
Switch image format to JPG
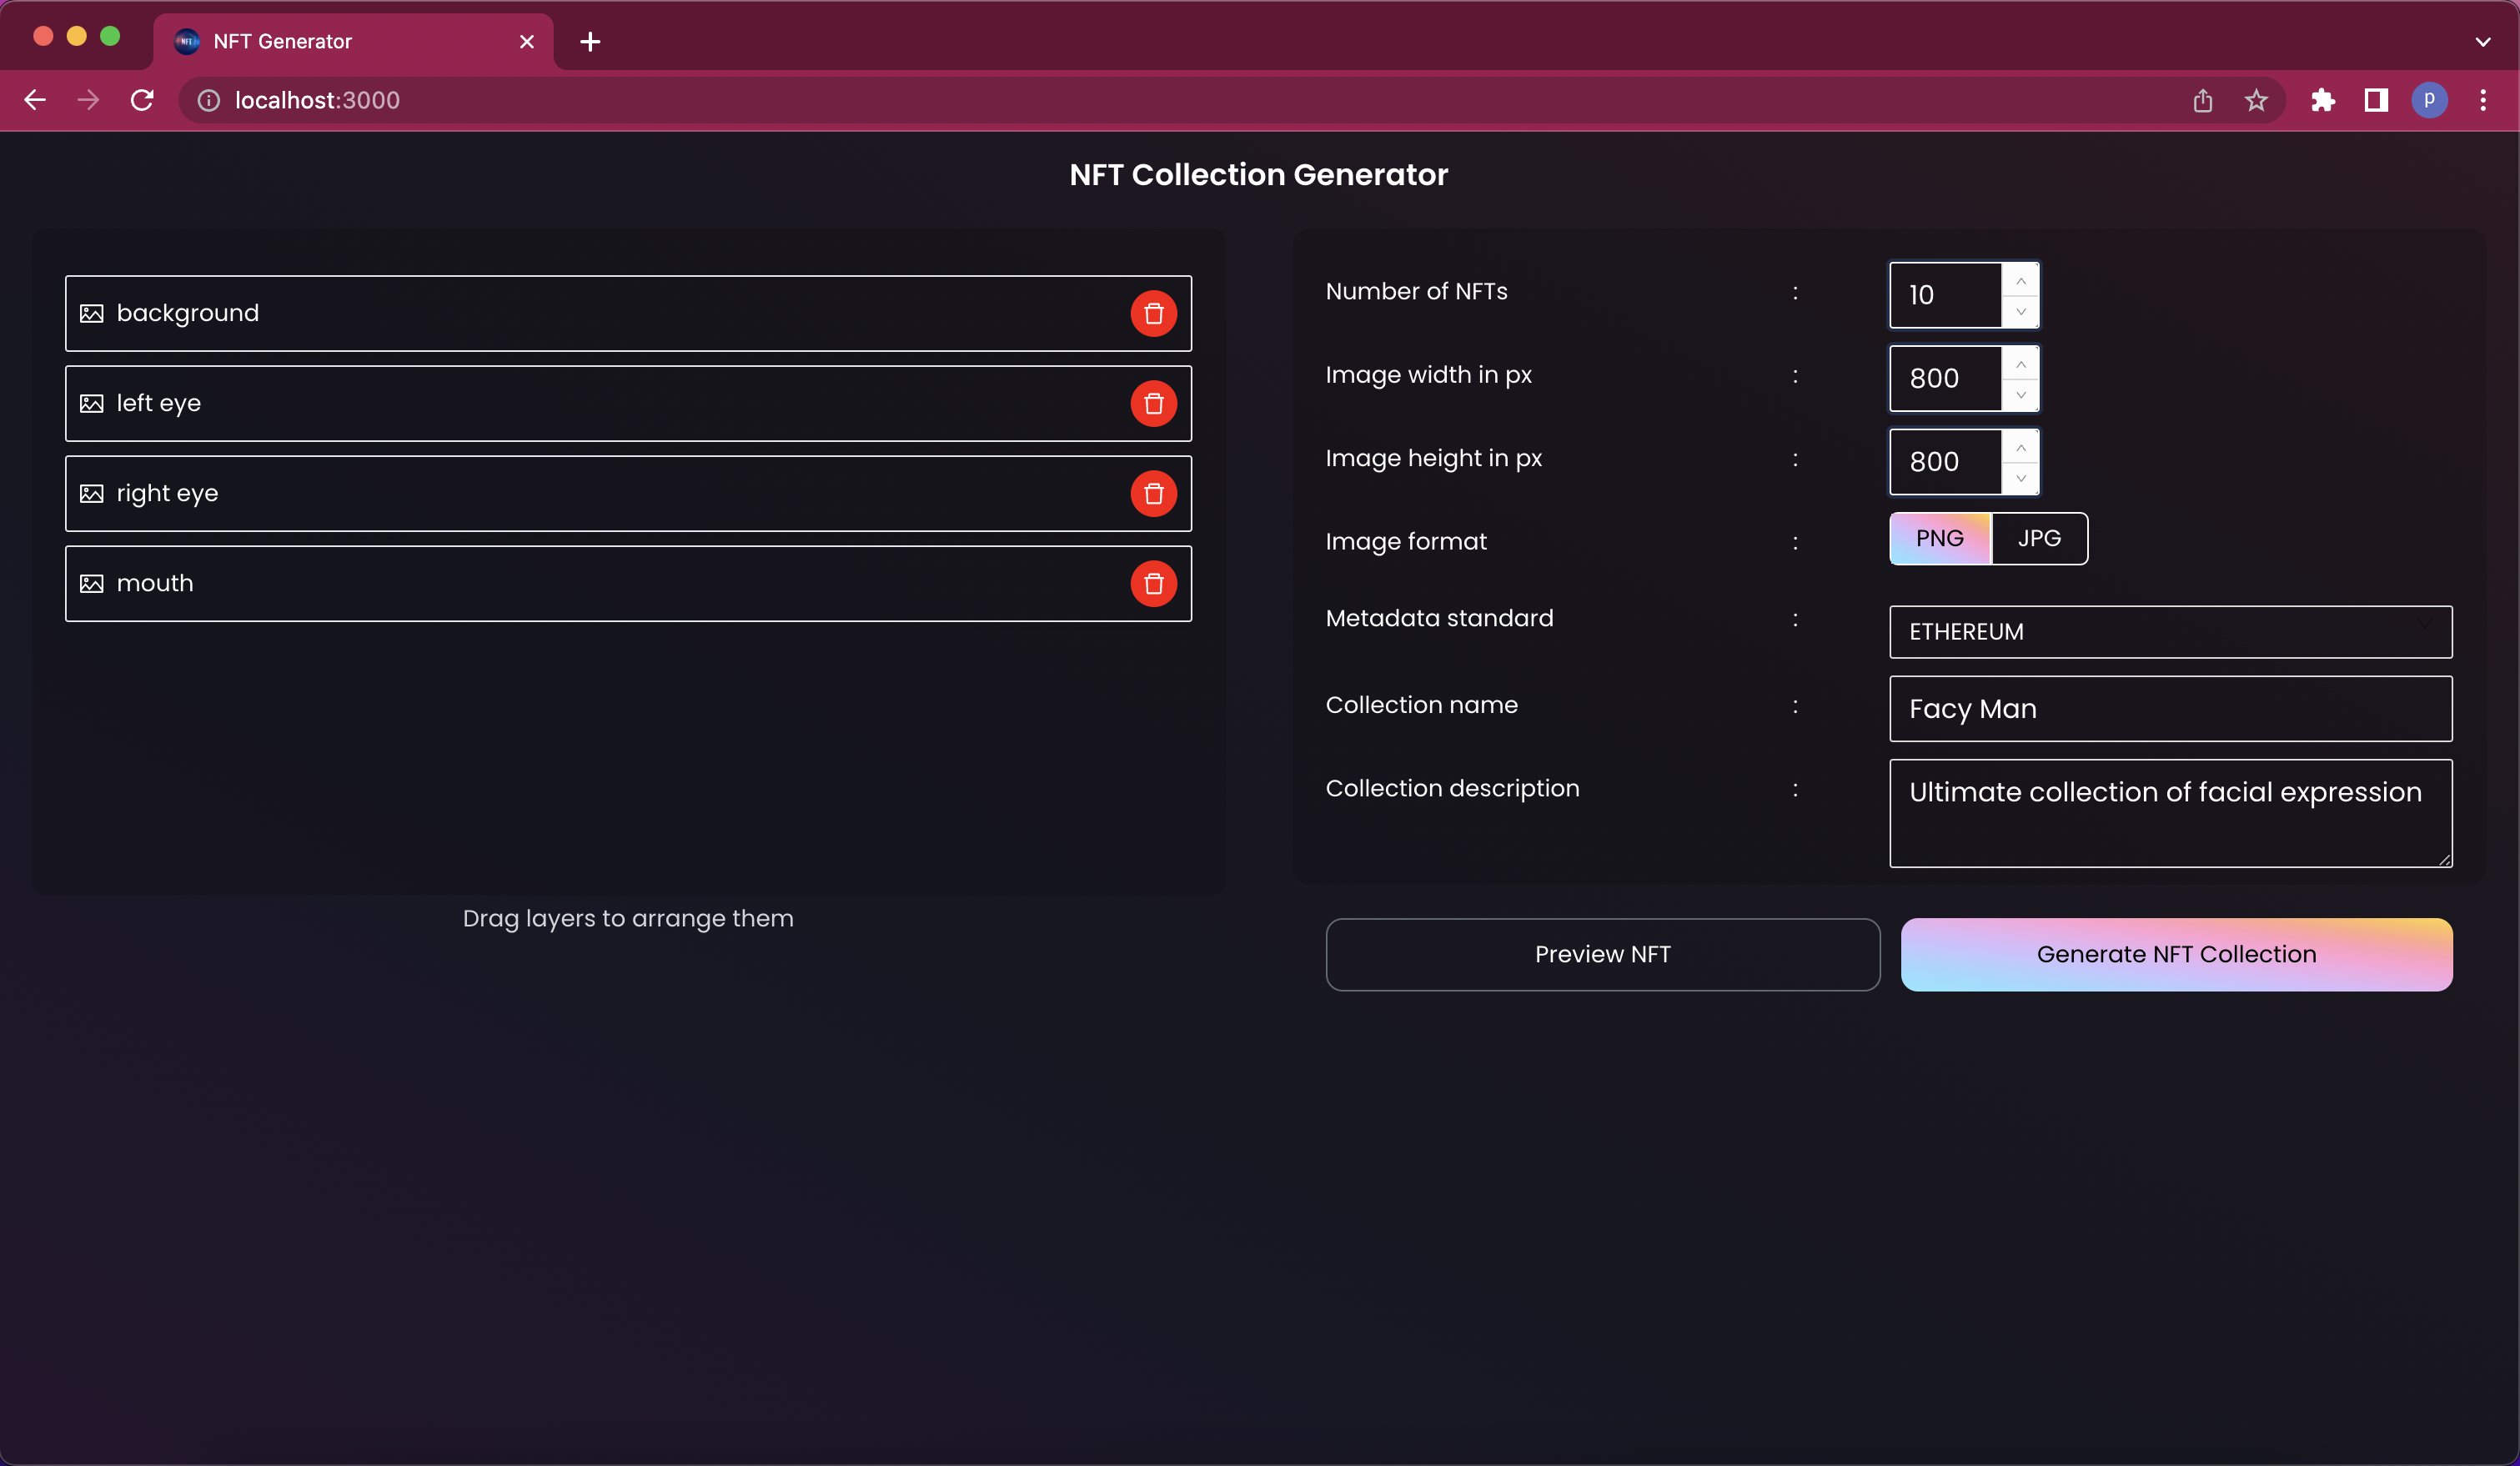2039,539
